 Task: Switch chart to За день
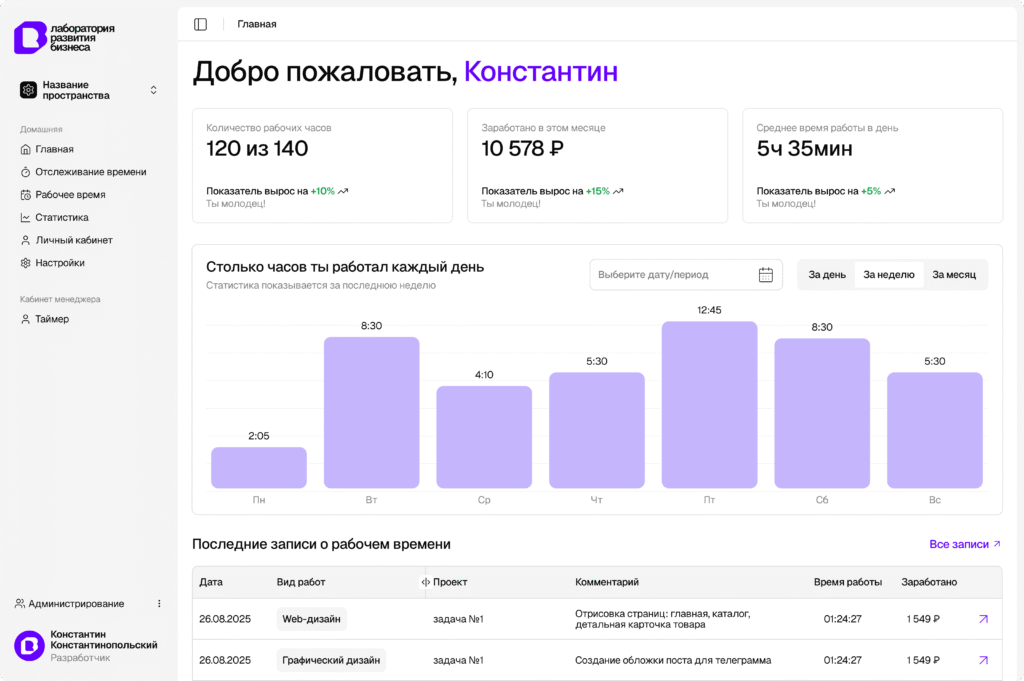pyautogui.click(x=827, y=275)
